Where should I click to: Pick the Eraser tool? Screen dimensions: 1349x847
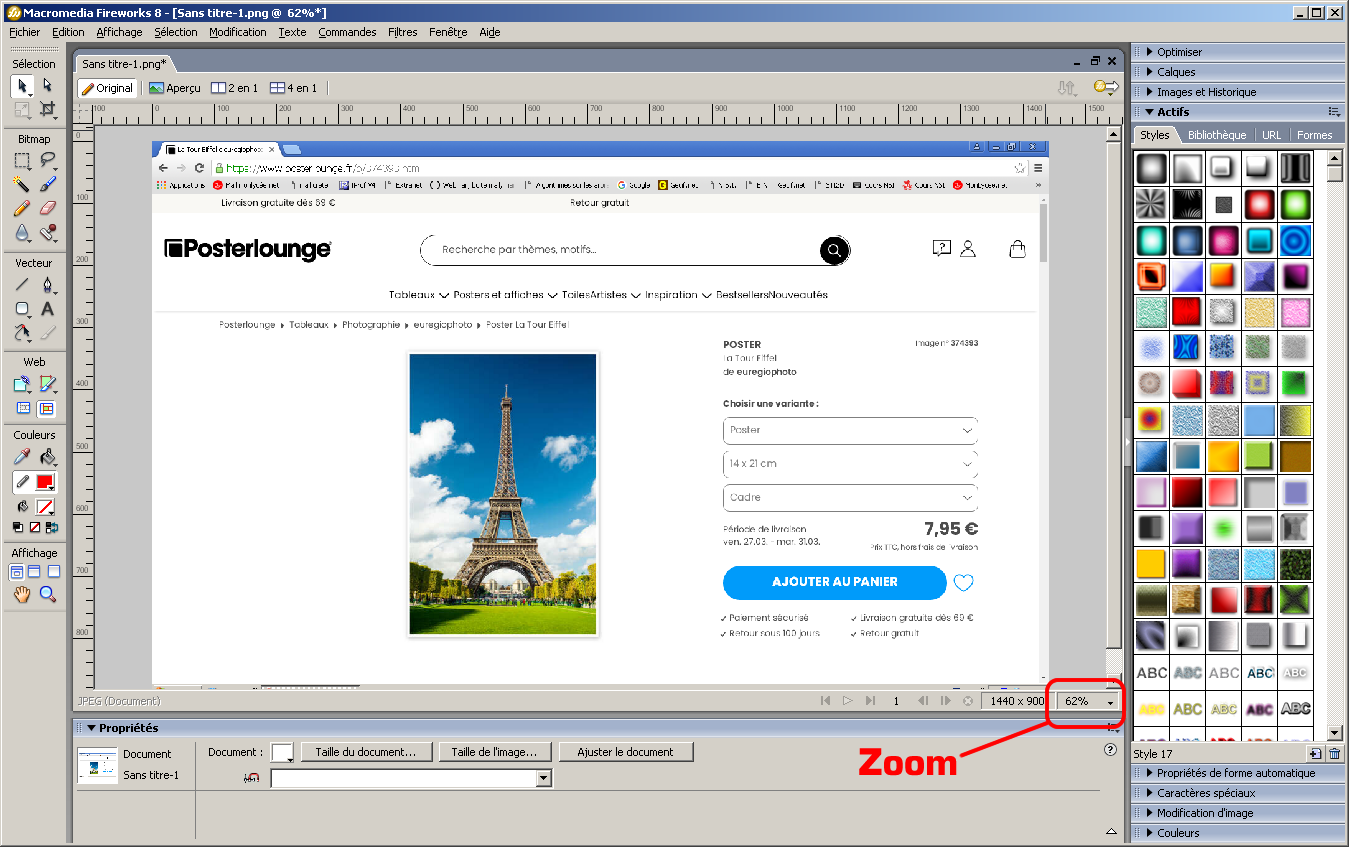point(47,208)
